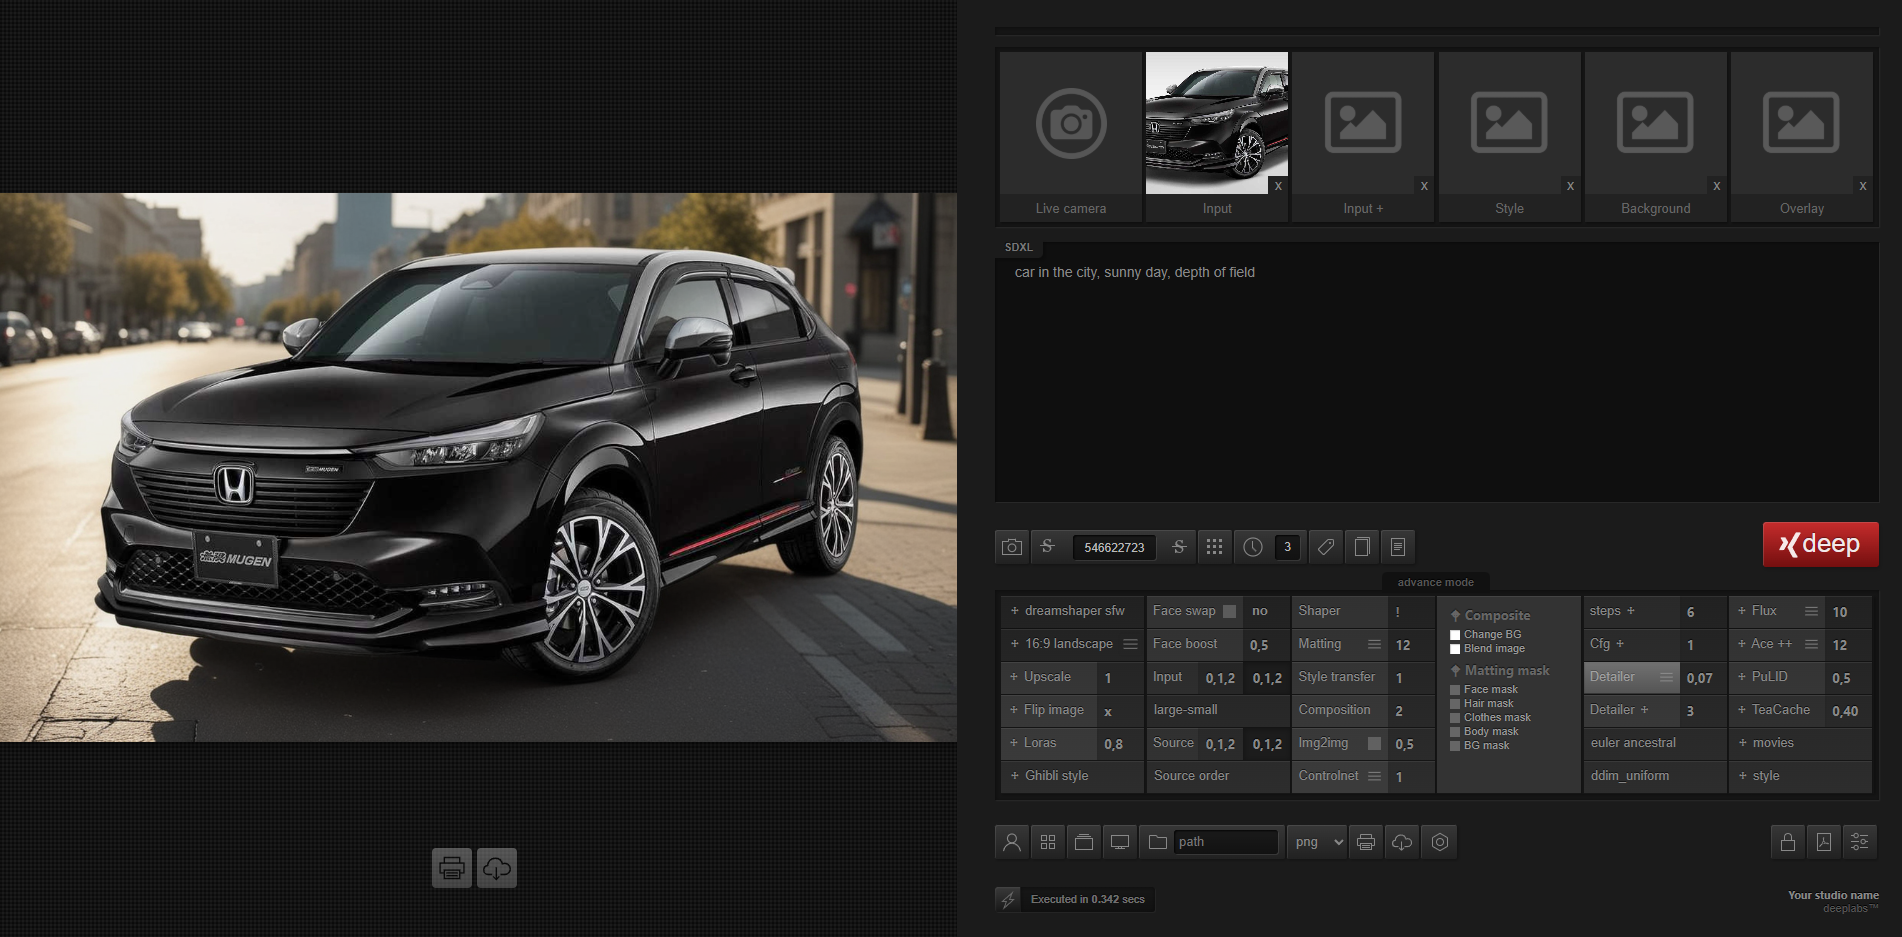
Task: Open the highlighted Detailer list menu
Action: pyautogui.click(x=1666, y=677)
